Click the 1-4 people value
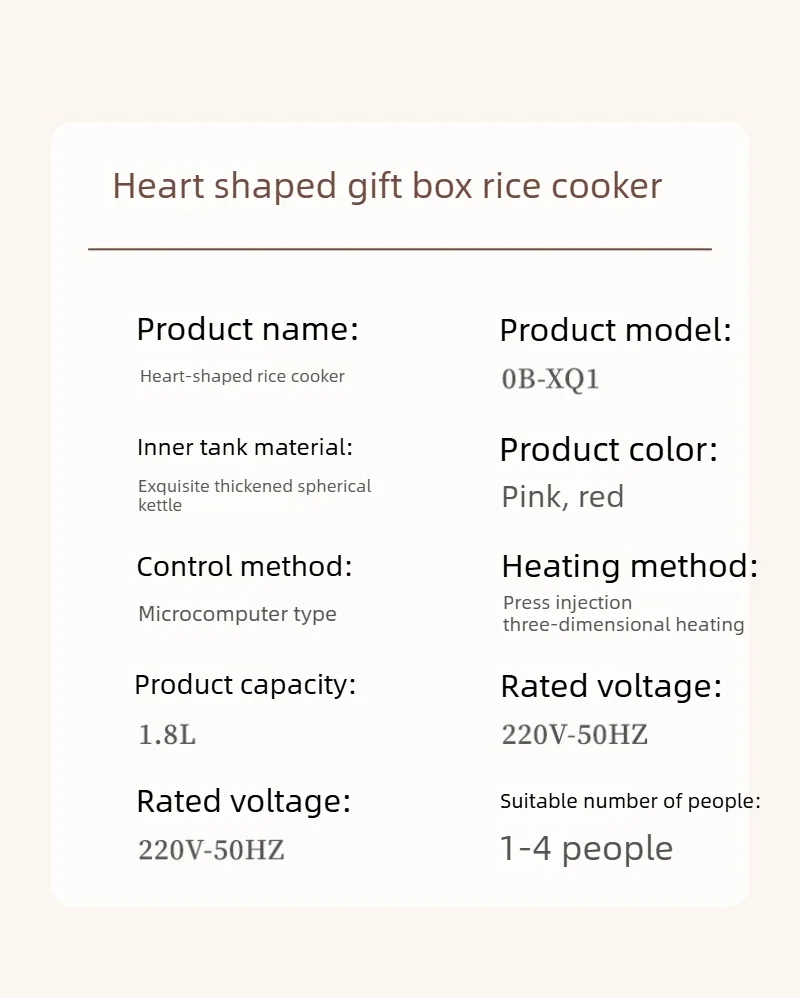This screenshot has height=998, width=800. [x=586, y=849]
